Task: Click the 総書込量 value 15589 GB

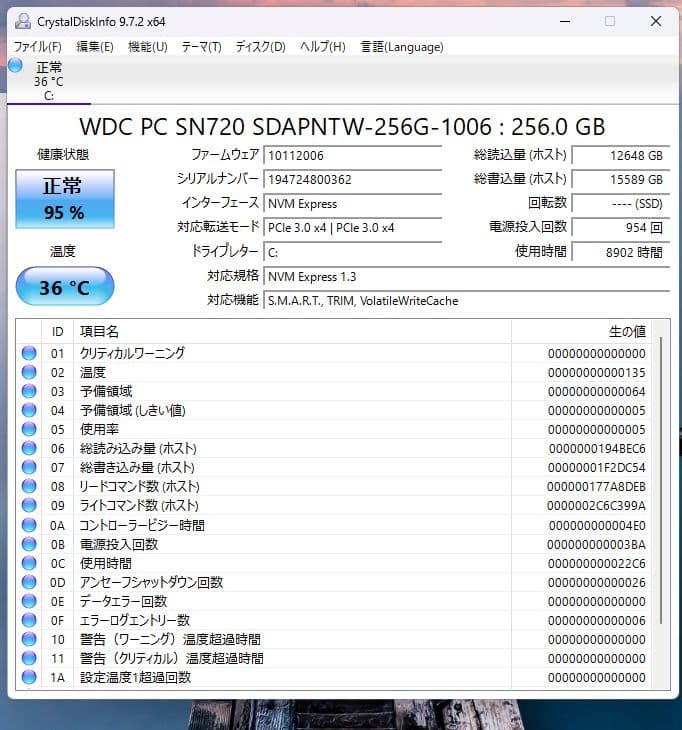Action: (x=621, y=180)
